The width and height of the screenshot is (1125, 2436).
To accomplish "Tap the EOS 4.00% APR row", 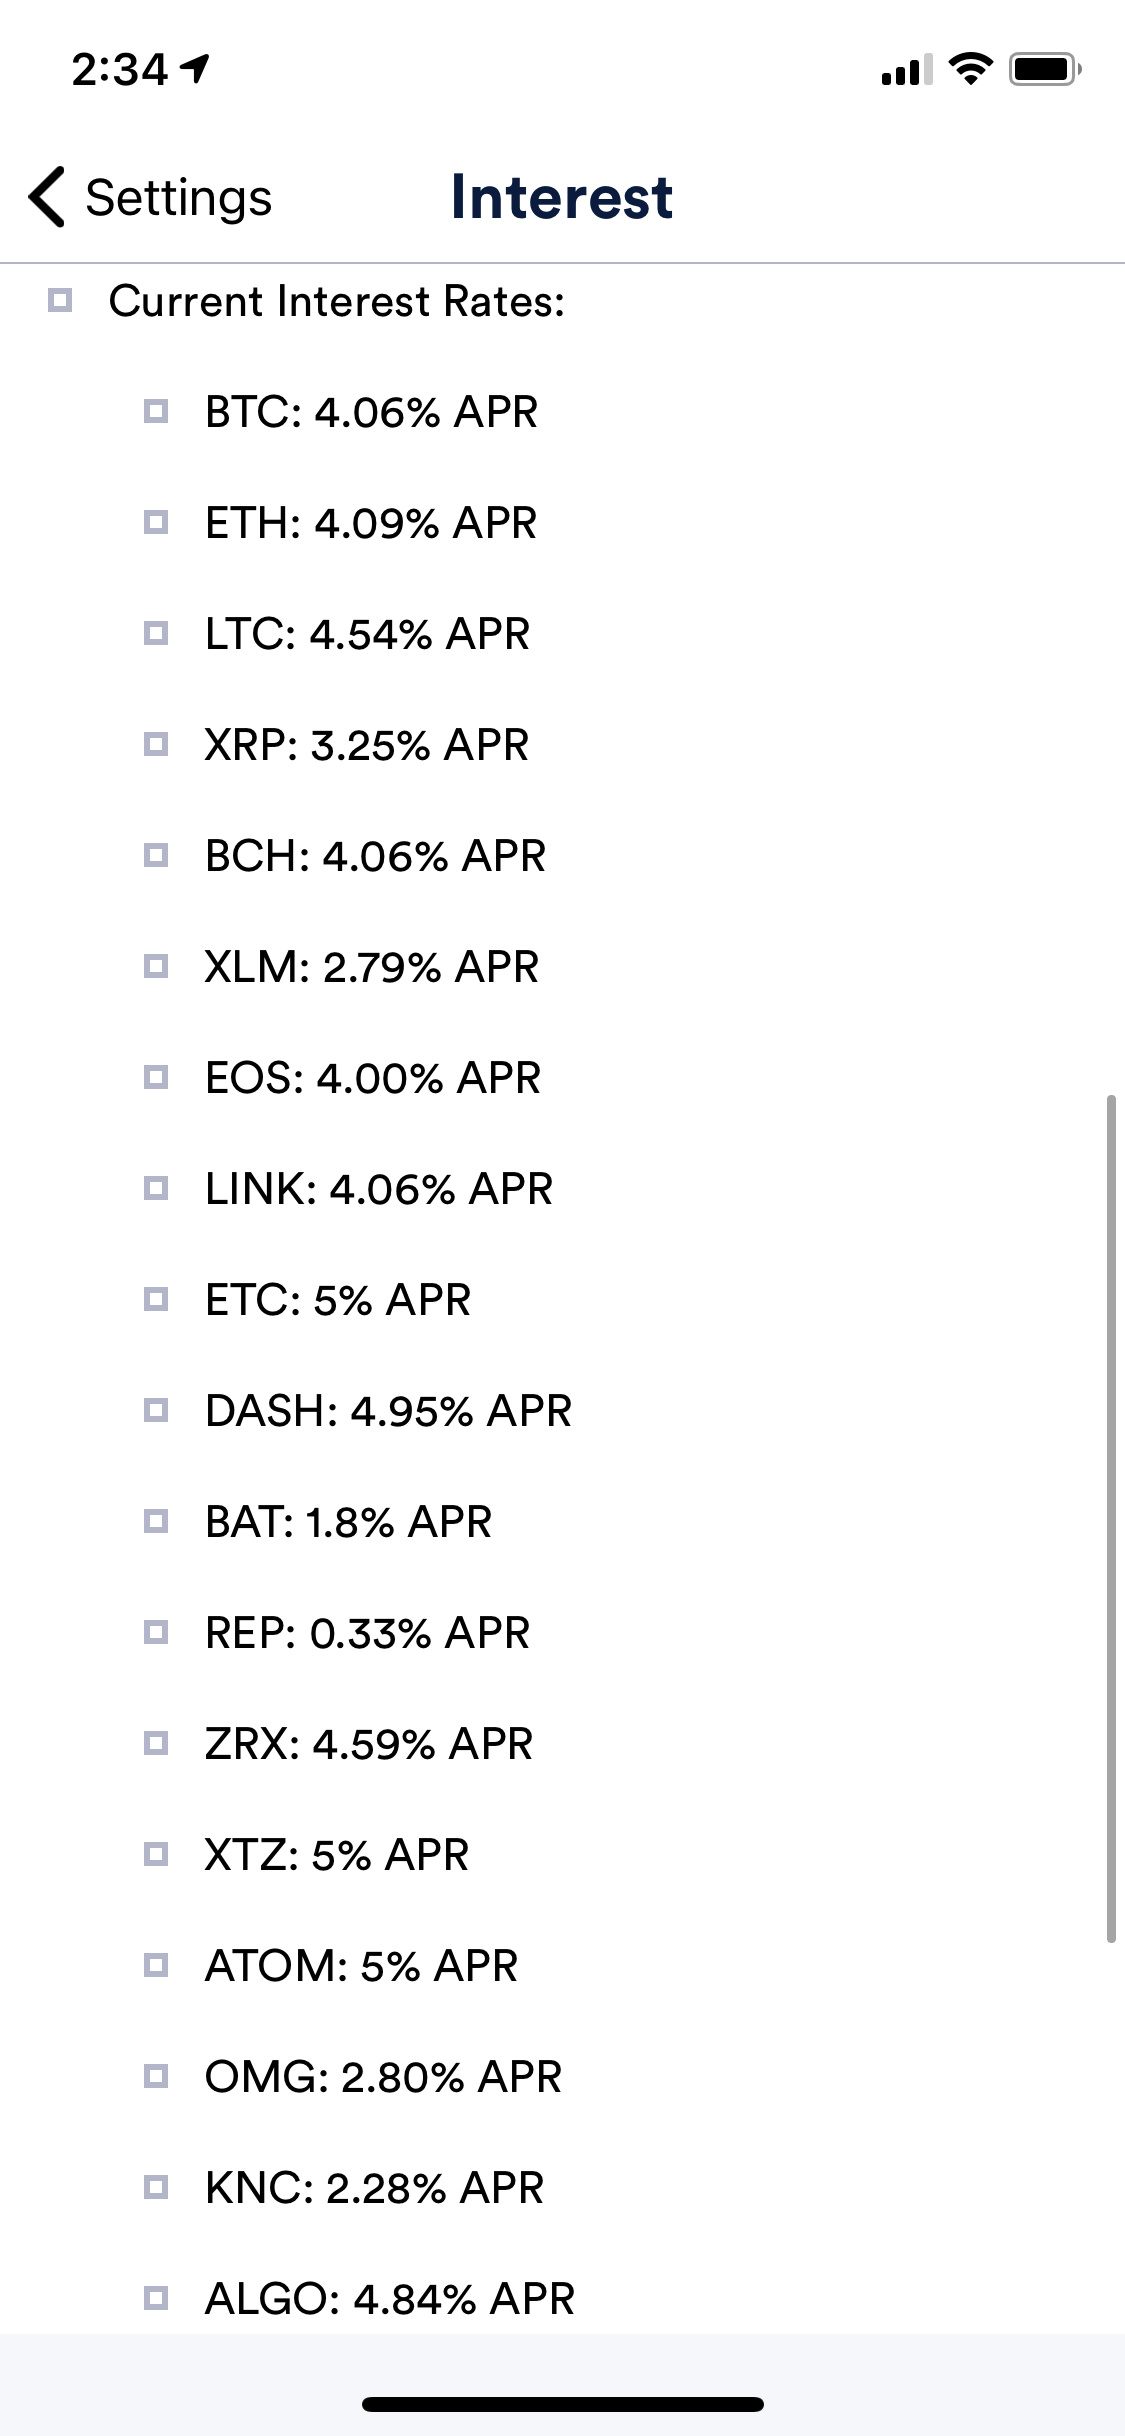I will (372, 1078).
